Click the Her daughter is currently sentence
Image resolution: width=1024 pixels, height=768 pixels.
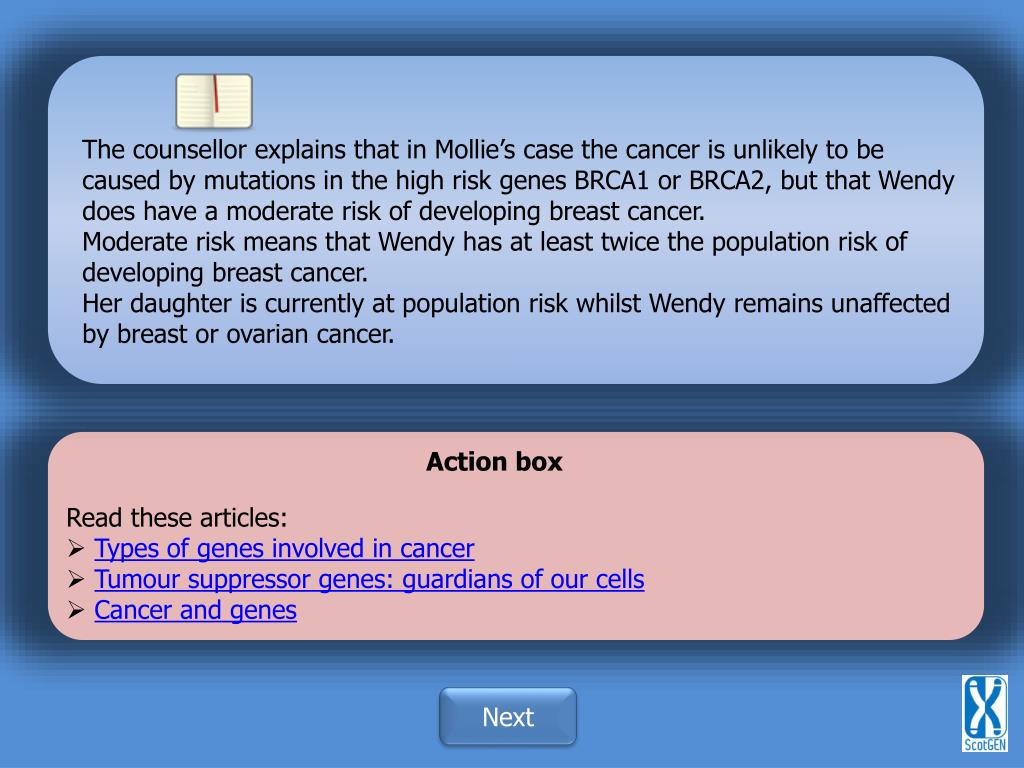(x=516, y=318)
